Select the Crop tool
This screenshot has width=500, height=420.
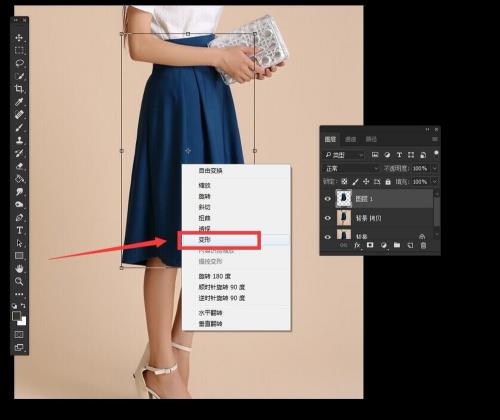pos(19,89)
